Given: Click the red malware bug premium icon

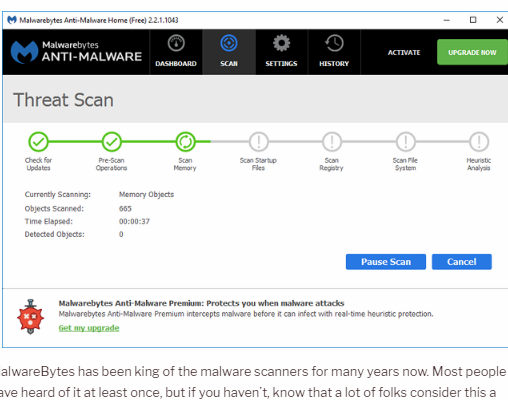Looking at the screenshot, I should (30, 317).
